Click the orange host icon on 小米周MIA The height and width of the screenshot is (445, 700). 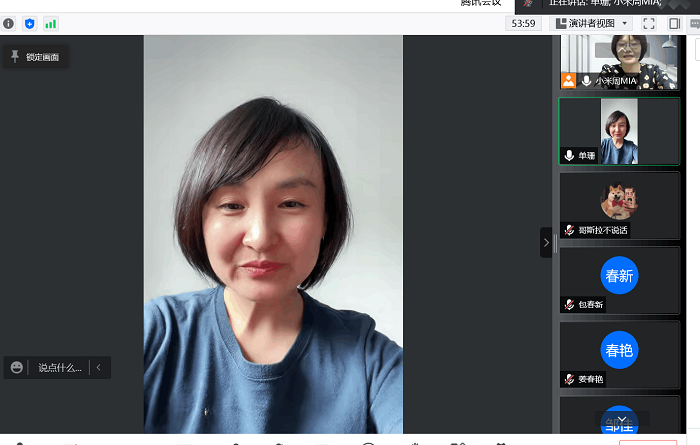(568, 80)
